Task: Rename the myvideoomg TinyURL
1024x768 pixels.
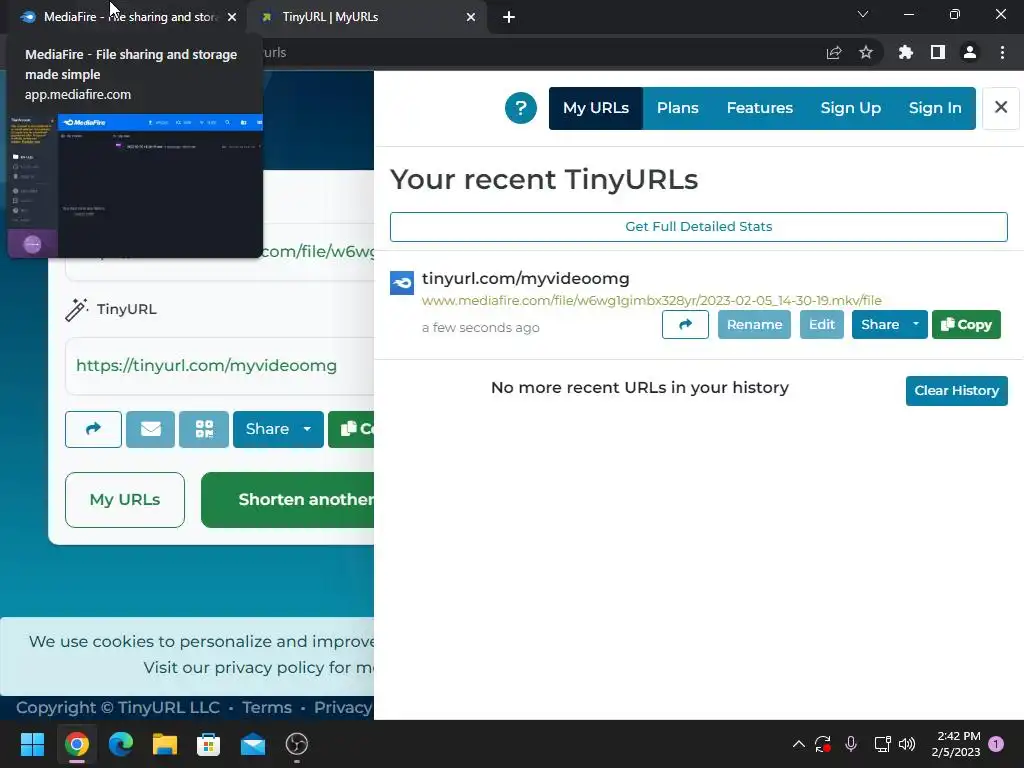Action: pos(754,325)
